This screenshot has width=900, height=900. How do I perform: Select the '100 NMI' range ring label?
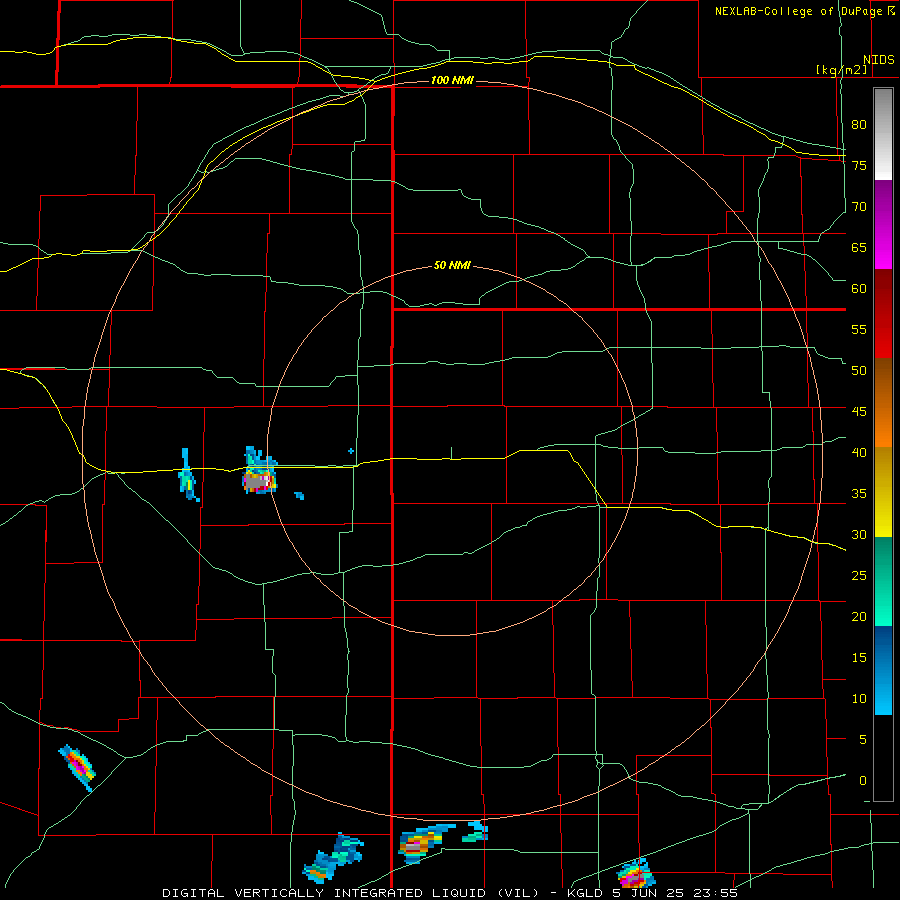click(452, 80)
